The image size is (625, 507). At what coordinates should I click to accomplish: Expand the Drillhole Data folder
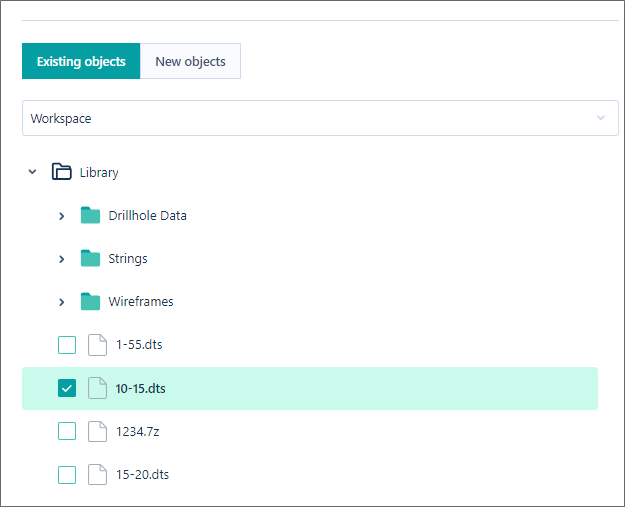(61, 216)
